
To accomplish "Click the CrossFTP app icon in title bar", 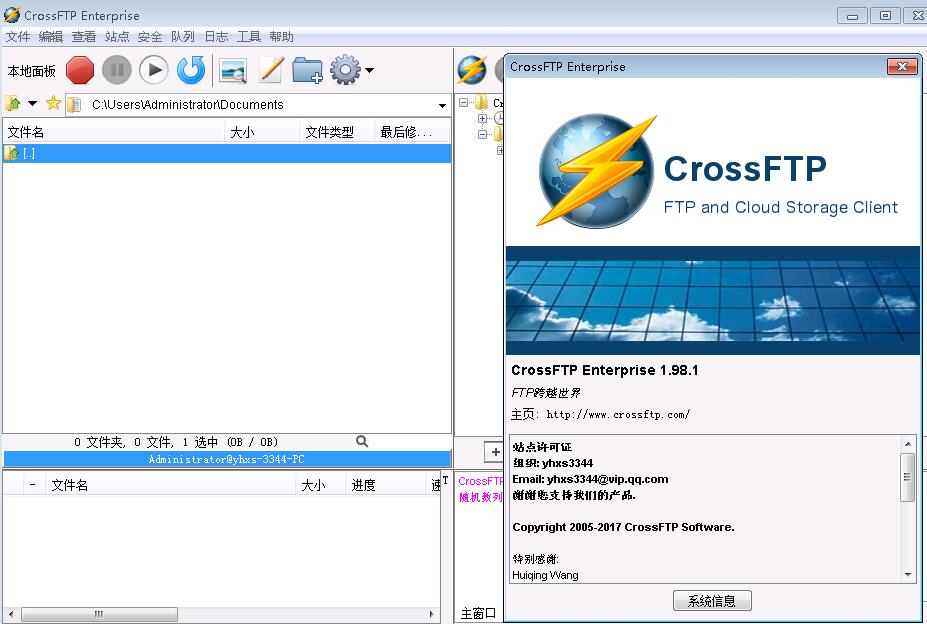I will point(11,15).
